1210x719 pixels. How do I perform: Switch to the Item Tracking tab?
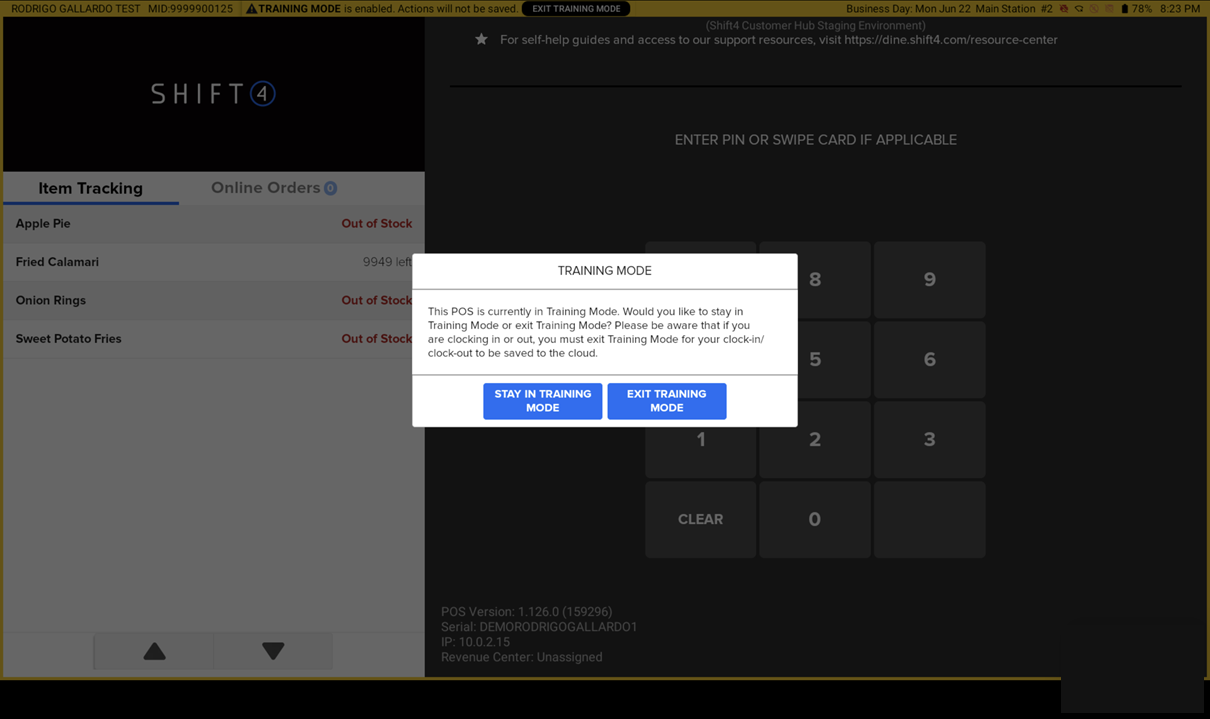[90, 188]
